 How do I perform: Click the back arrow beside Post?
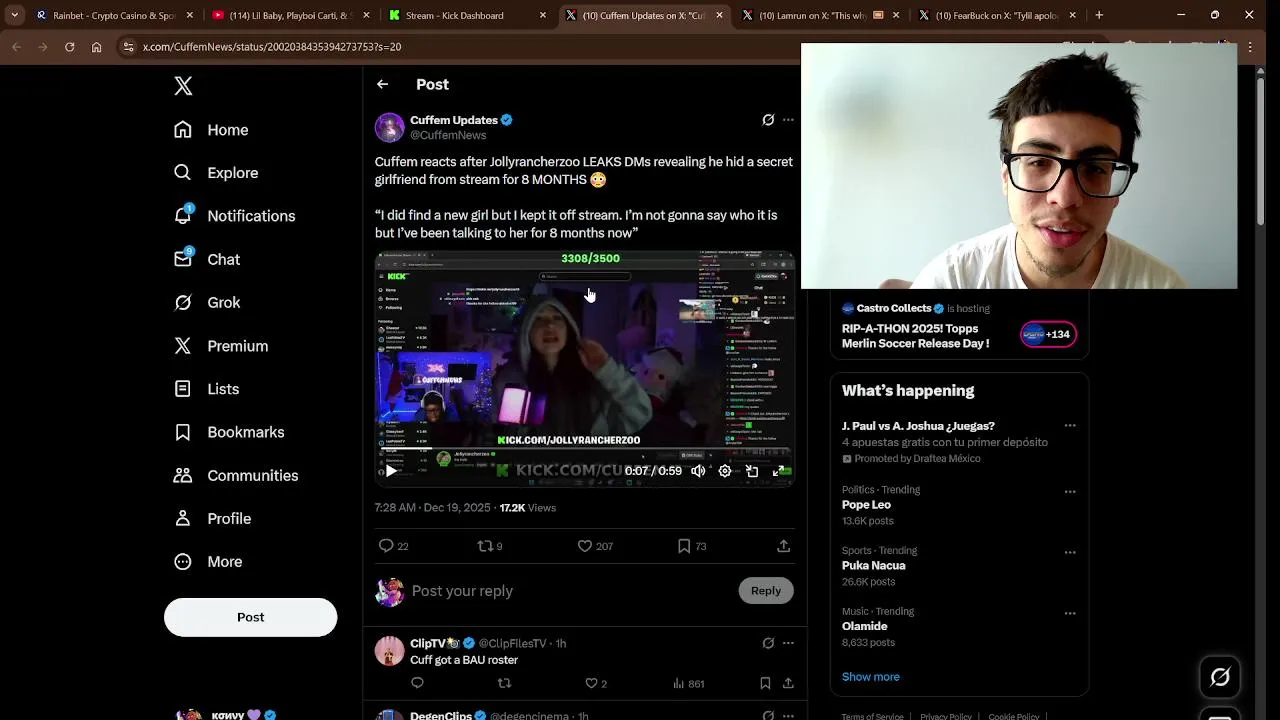coord(382,84)
